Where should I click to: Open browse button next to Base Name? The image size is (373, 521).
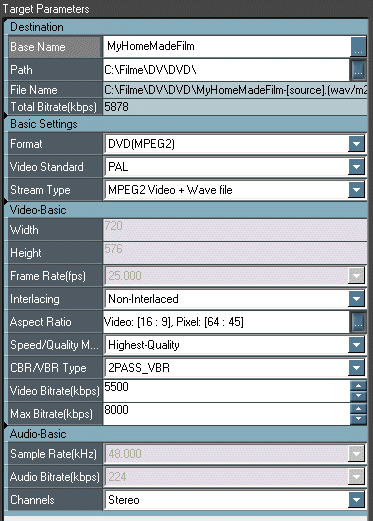tap(359, 46)
